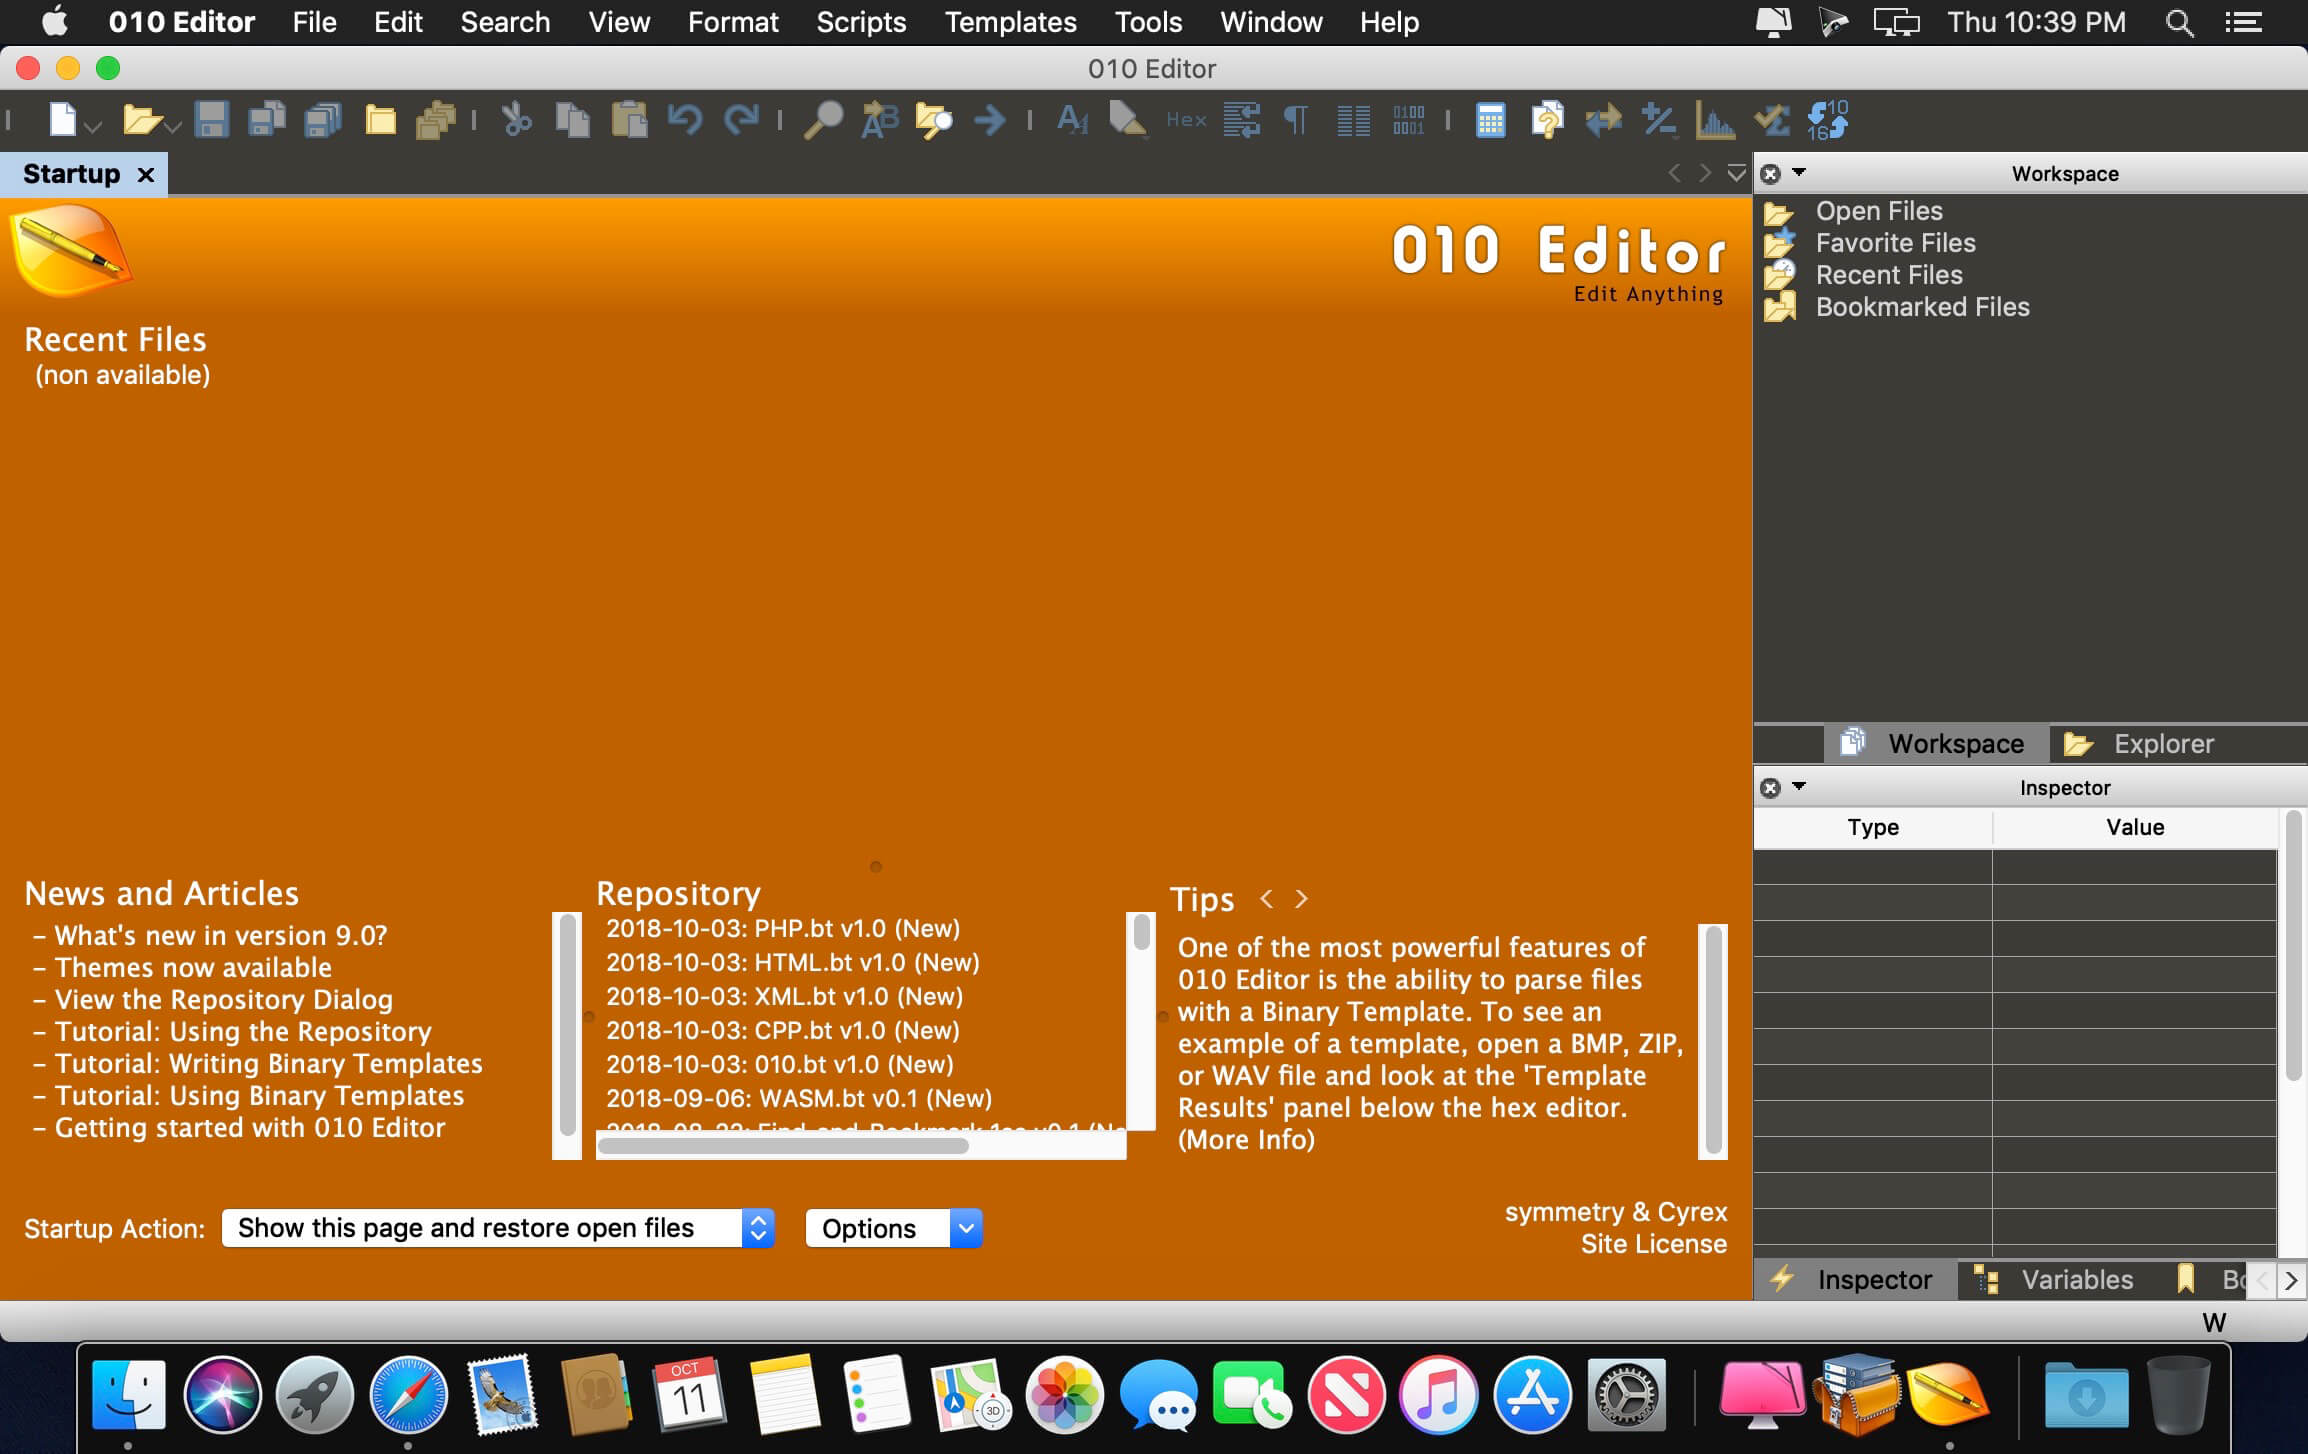Click the Scripts menu bar item
The height and width of the screenshot is (1454, 2308).
click(863, 22)
